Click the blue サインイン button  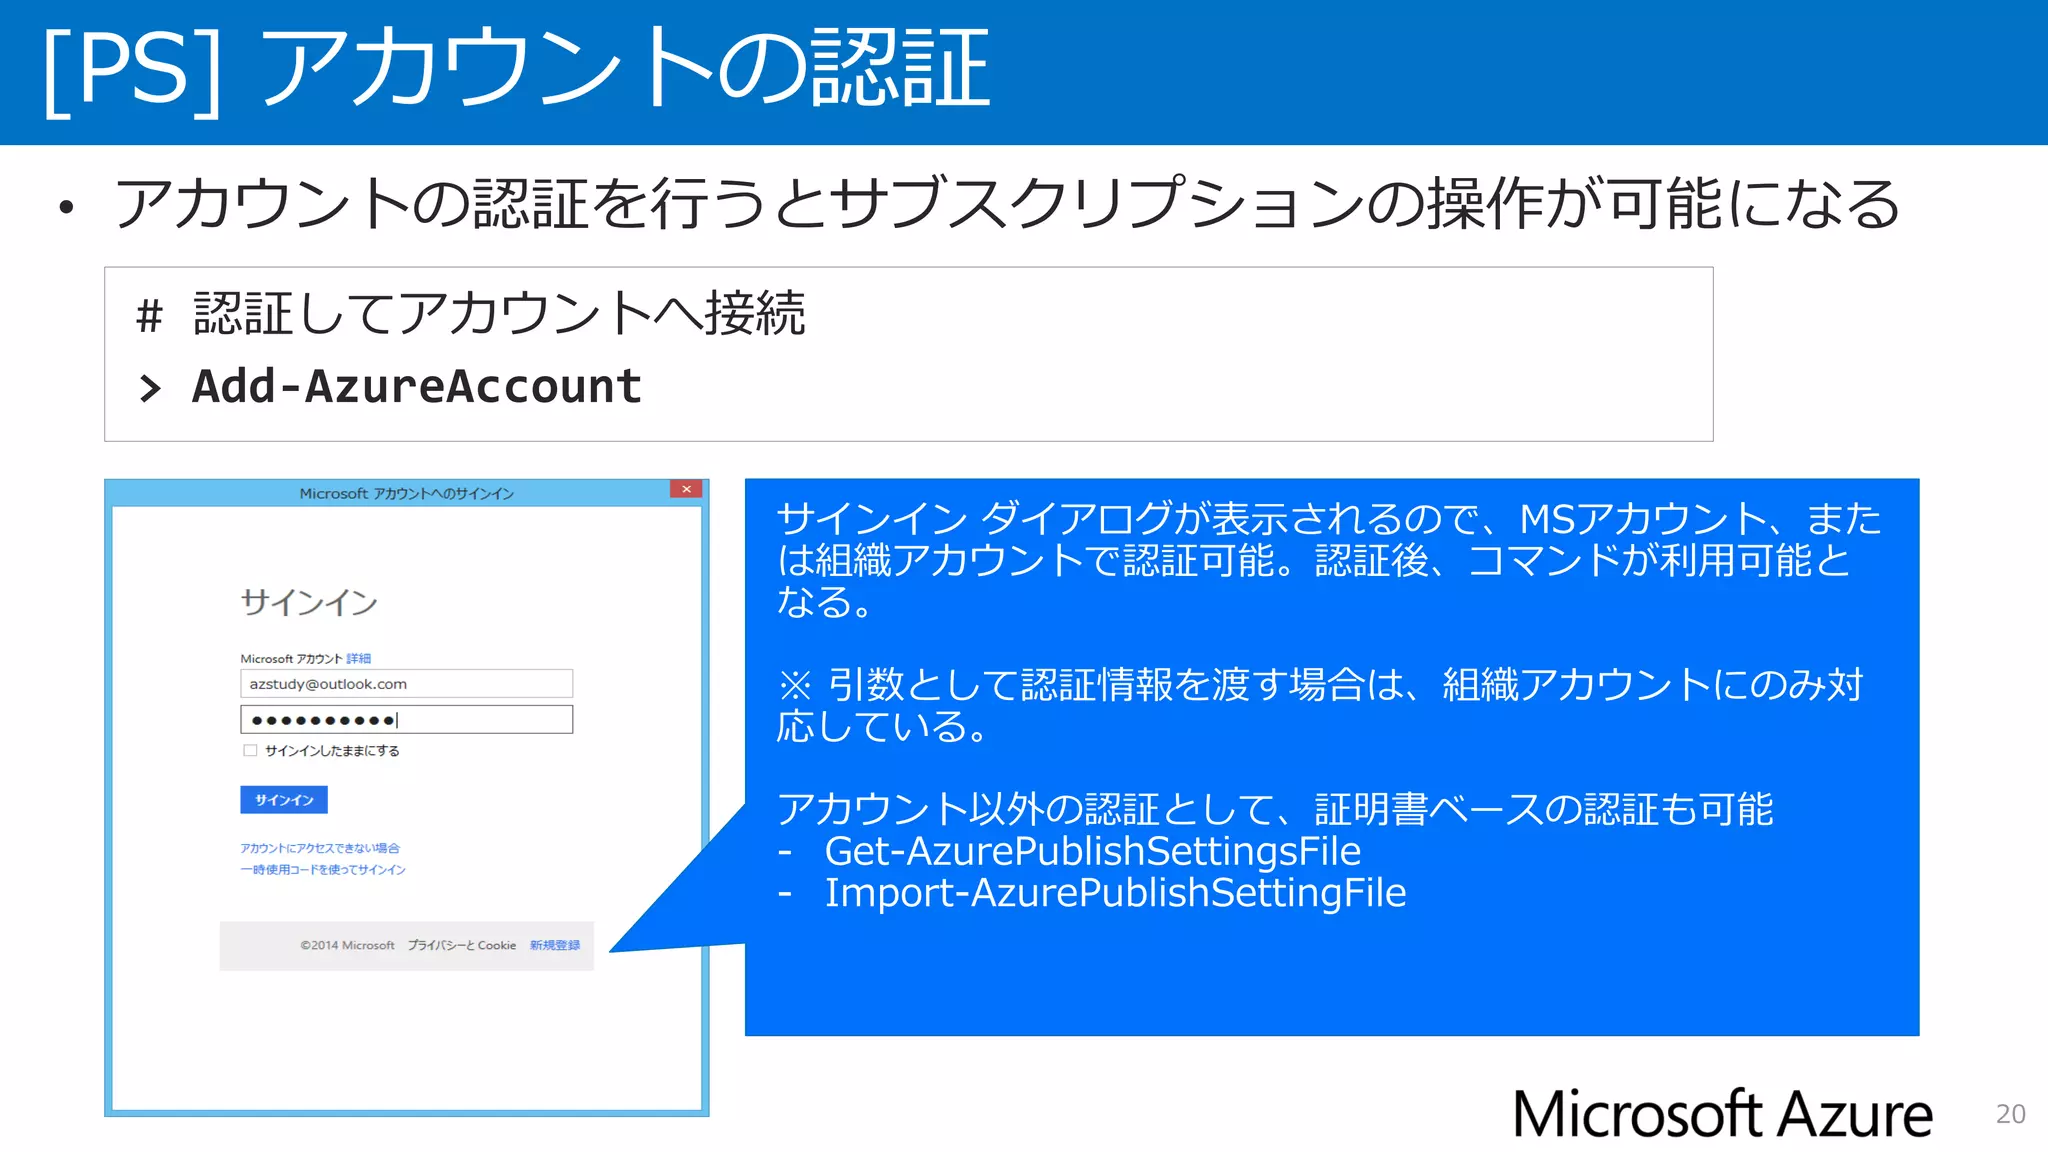(x=284, y=800)
